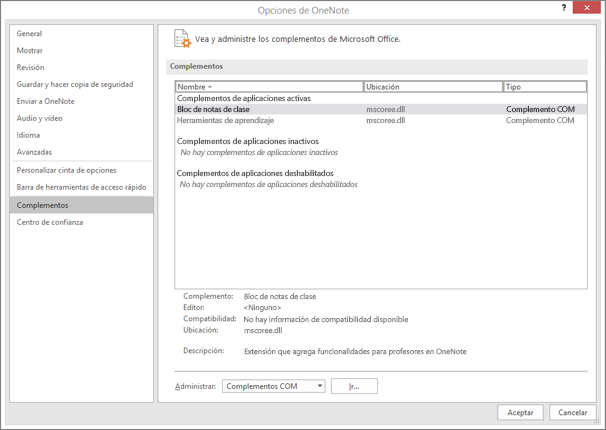
Task: Click the compatibility information text
Action: point(326,320)
